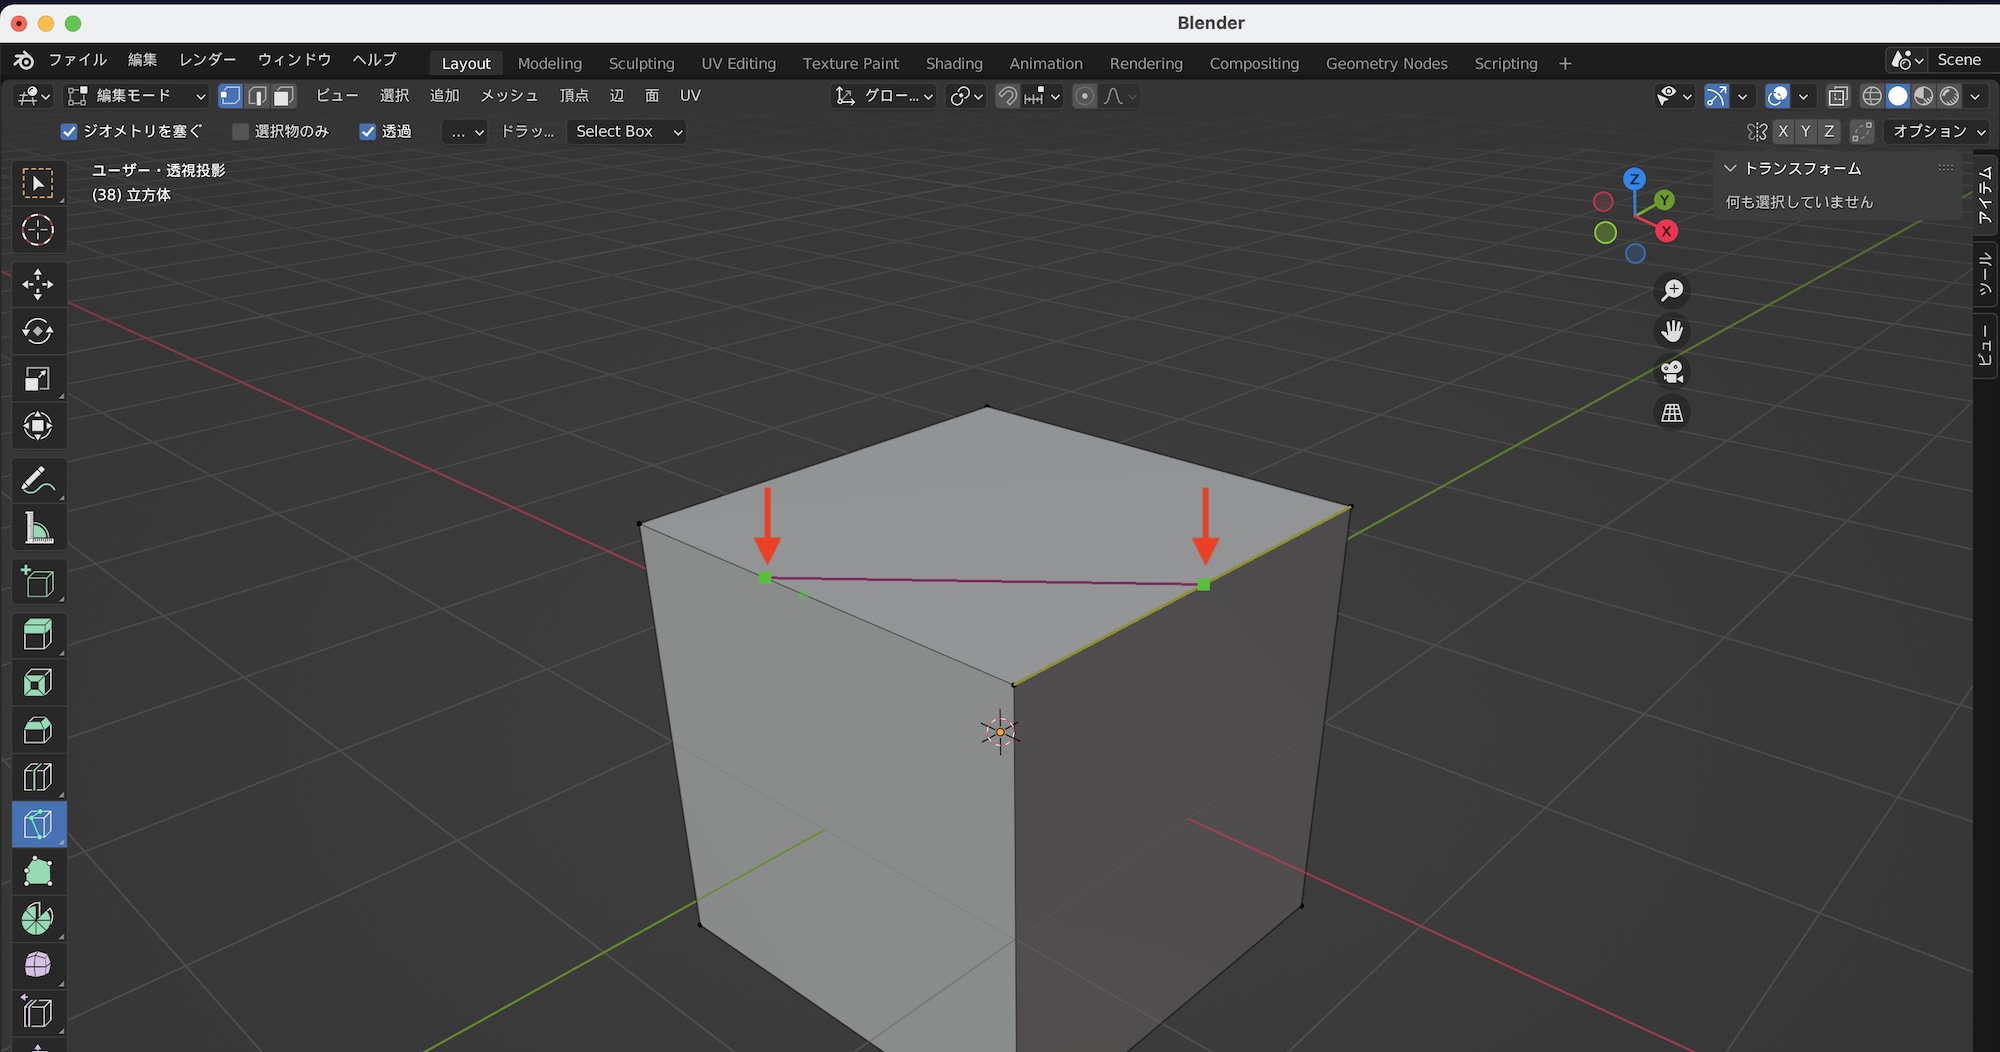Select the Rotate tool

38,331
